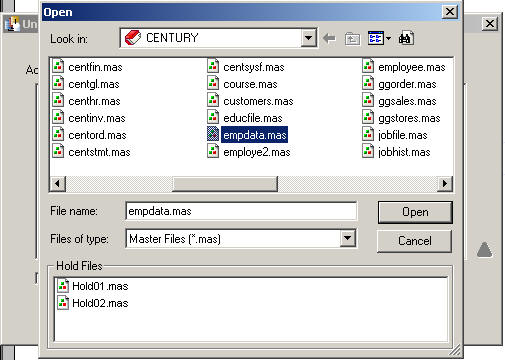Viewport: 505px width, 360px height.
Task: Select course.mas file icon
Action: click(x=213, y=83)
